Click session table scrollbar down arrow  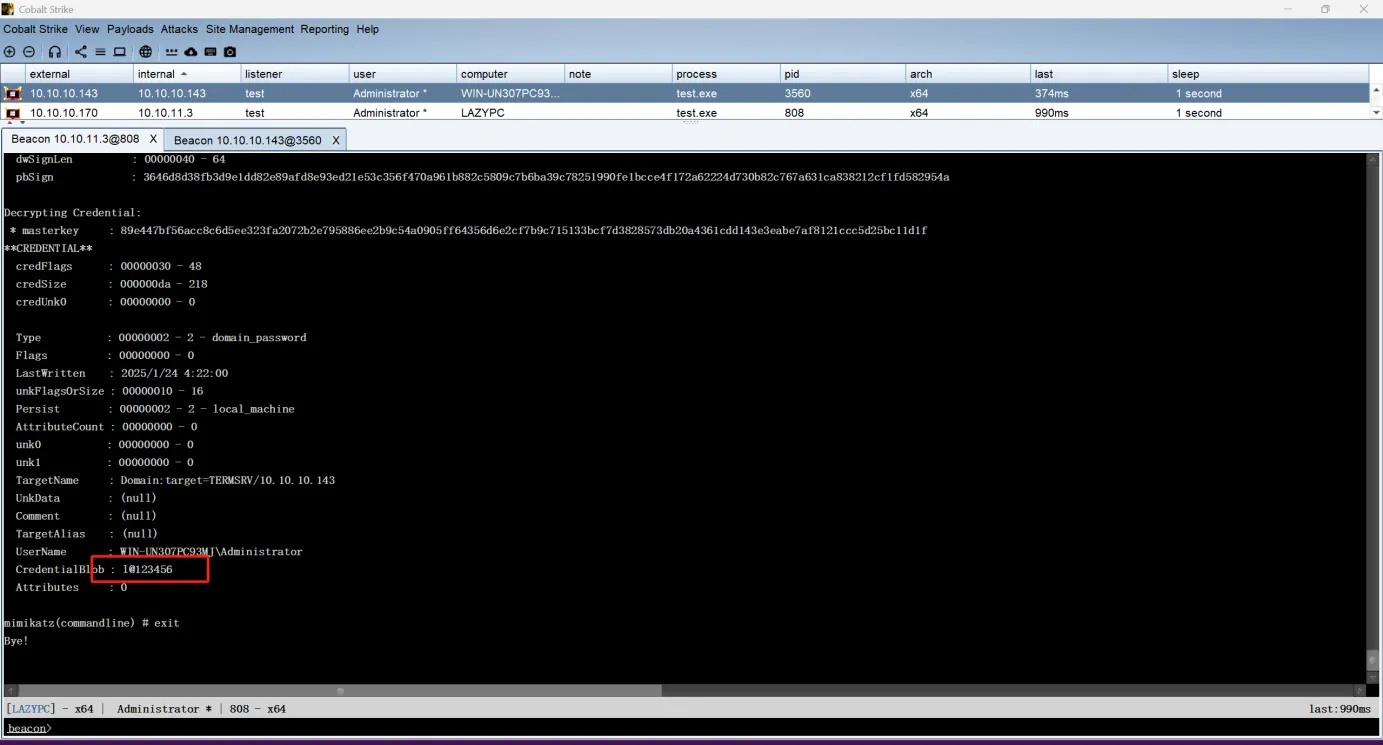1375,113
